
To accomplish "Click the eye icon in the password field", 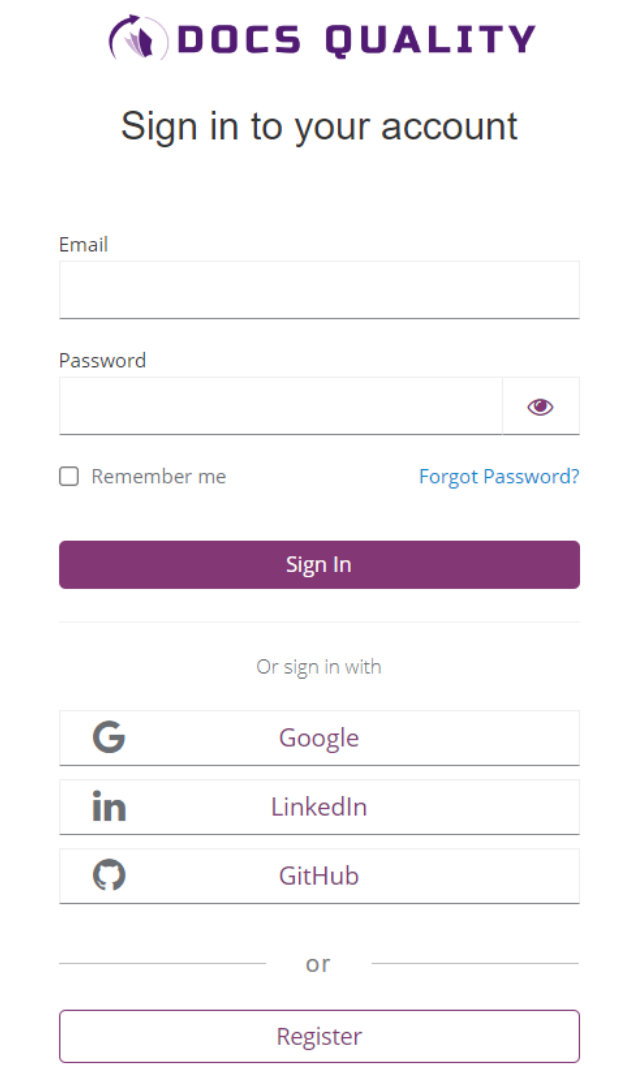I will tap(540, 406).
